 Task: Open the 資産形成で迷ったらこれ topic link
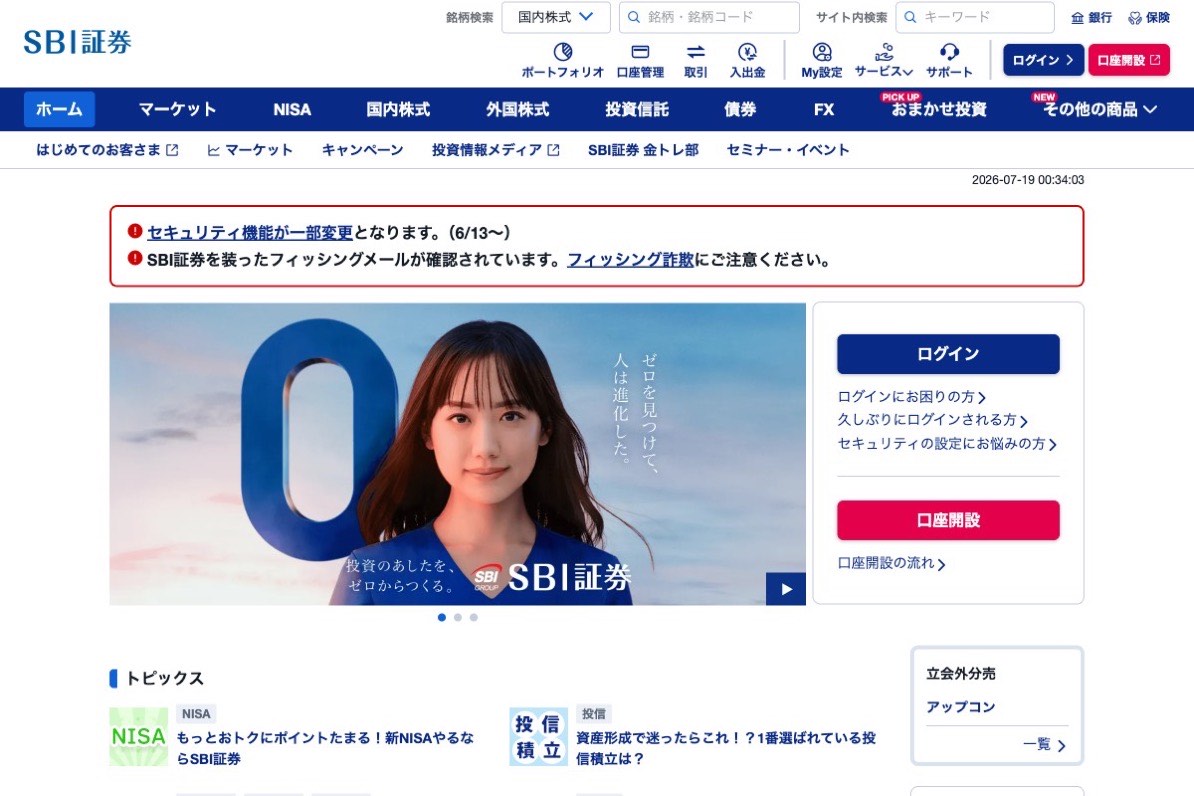point(726,748)
